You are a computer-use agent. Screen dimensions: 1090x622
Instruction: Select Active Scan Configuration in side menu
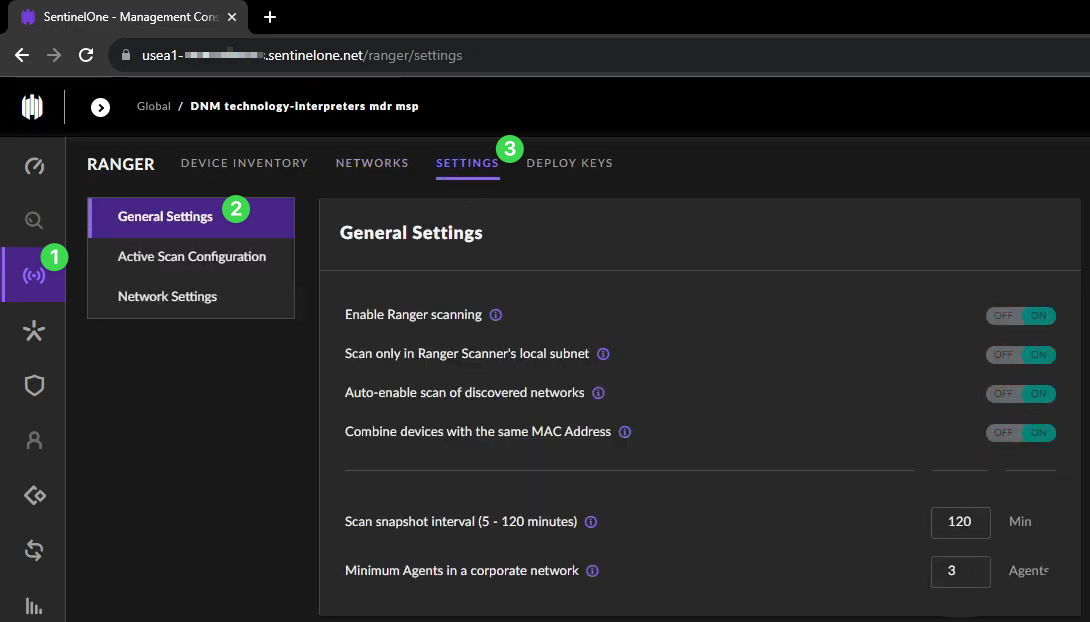[191, 256]
